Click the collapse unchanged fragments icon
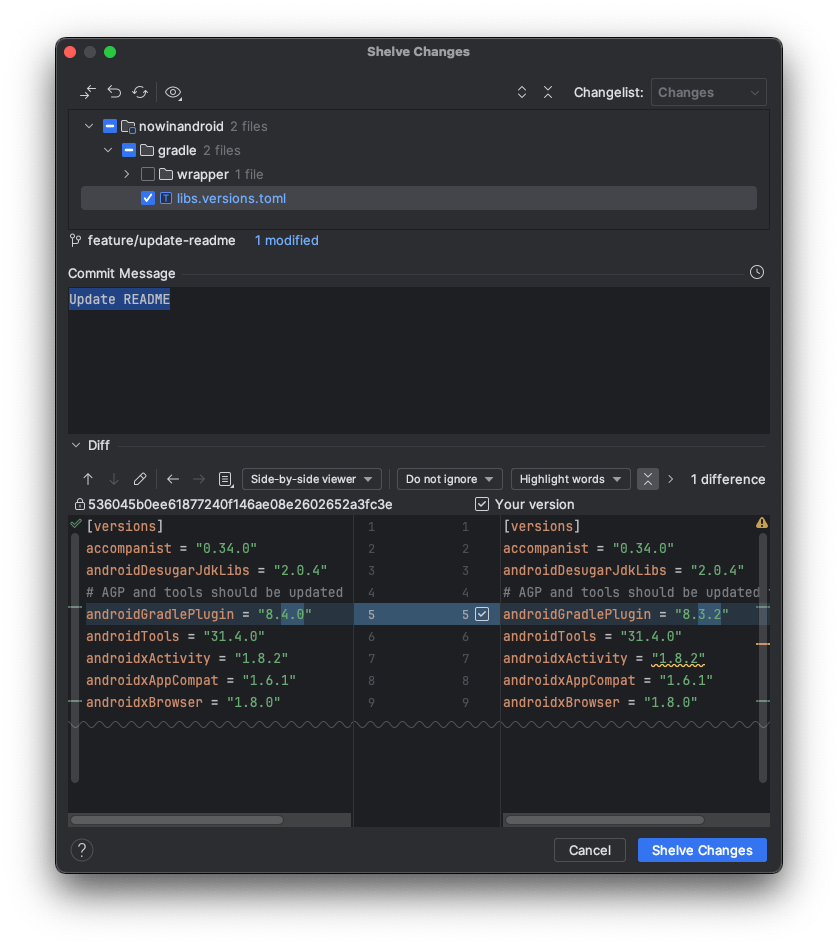Image resolution: width=838 pixels, height=947 pixels. point(647,479)
